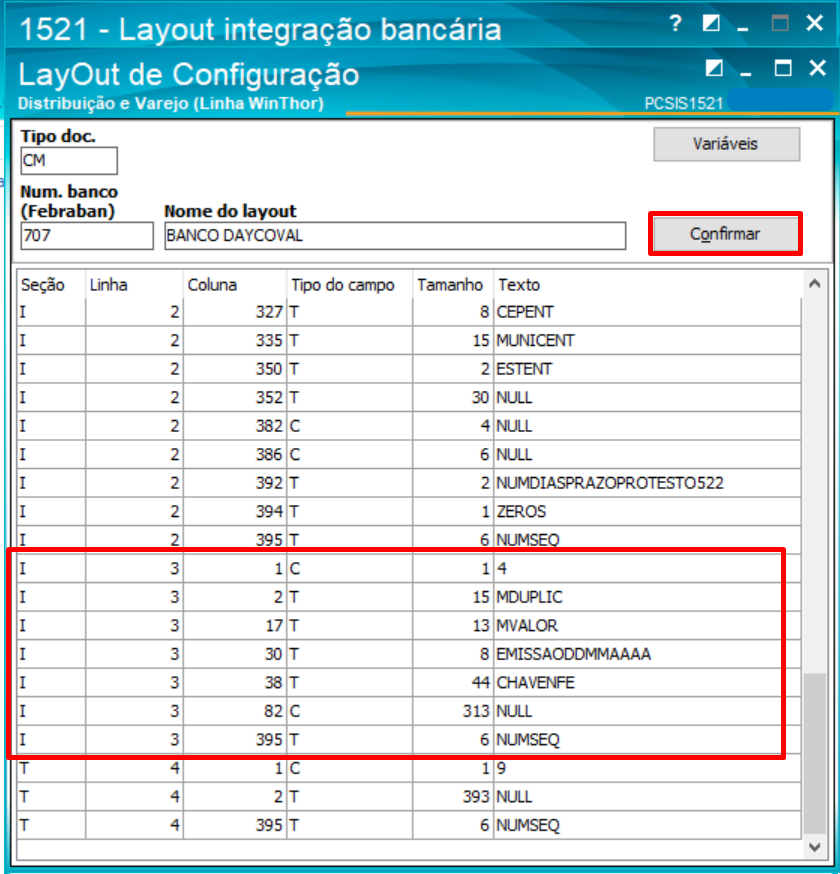Click Coluna cell with value 392
Image resolution: width=840 pixels, height=874 pixels.
point(235,483)
